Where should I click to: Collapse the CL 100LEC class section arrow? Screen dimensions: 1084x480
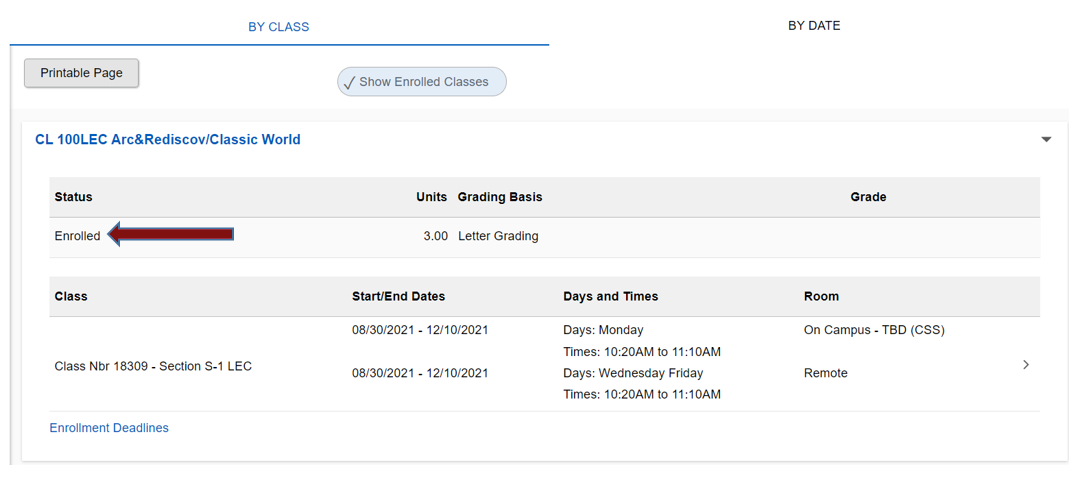pyautogui.click(x=1046, y=140)
